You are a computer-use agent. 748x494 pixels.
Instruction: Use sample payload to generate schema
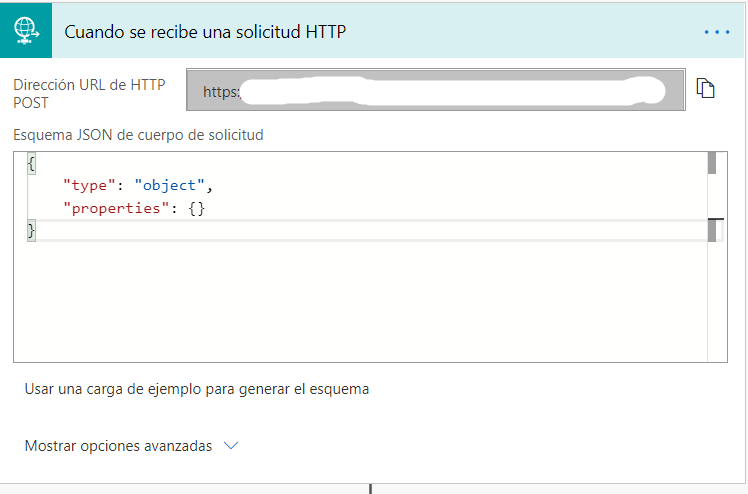197,389
